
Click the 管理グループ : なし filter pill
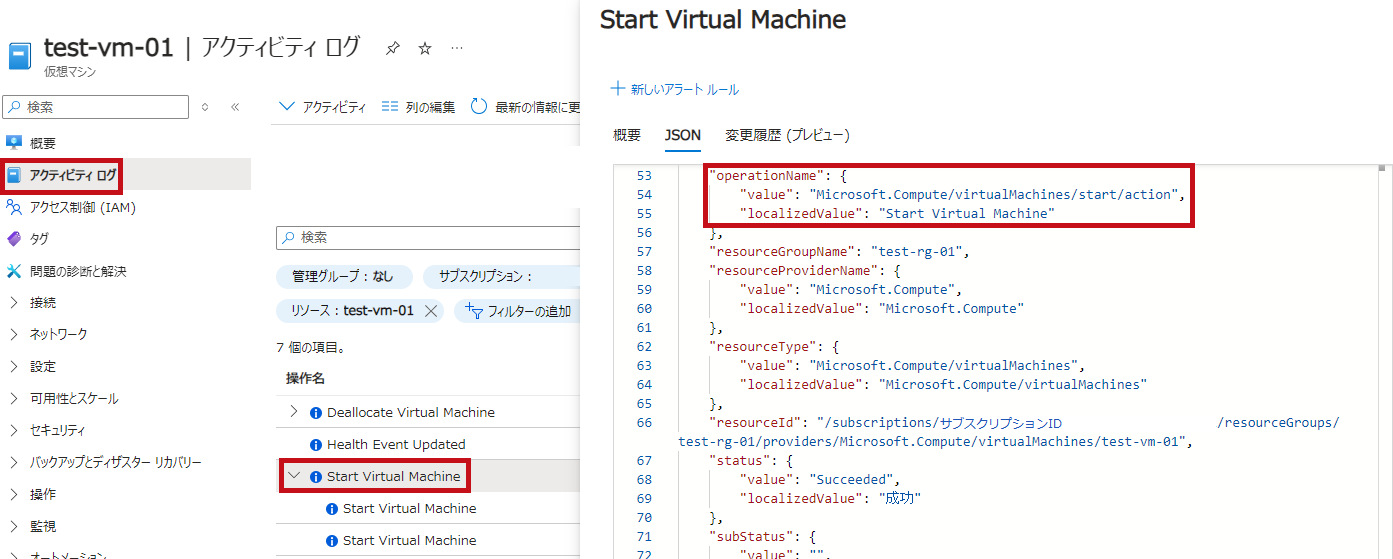[342, 277]
